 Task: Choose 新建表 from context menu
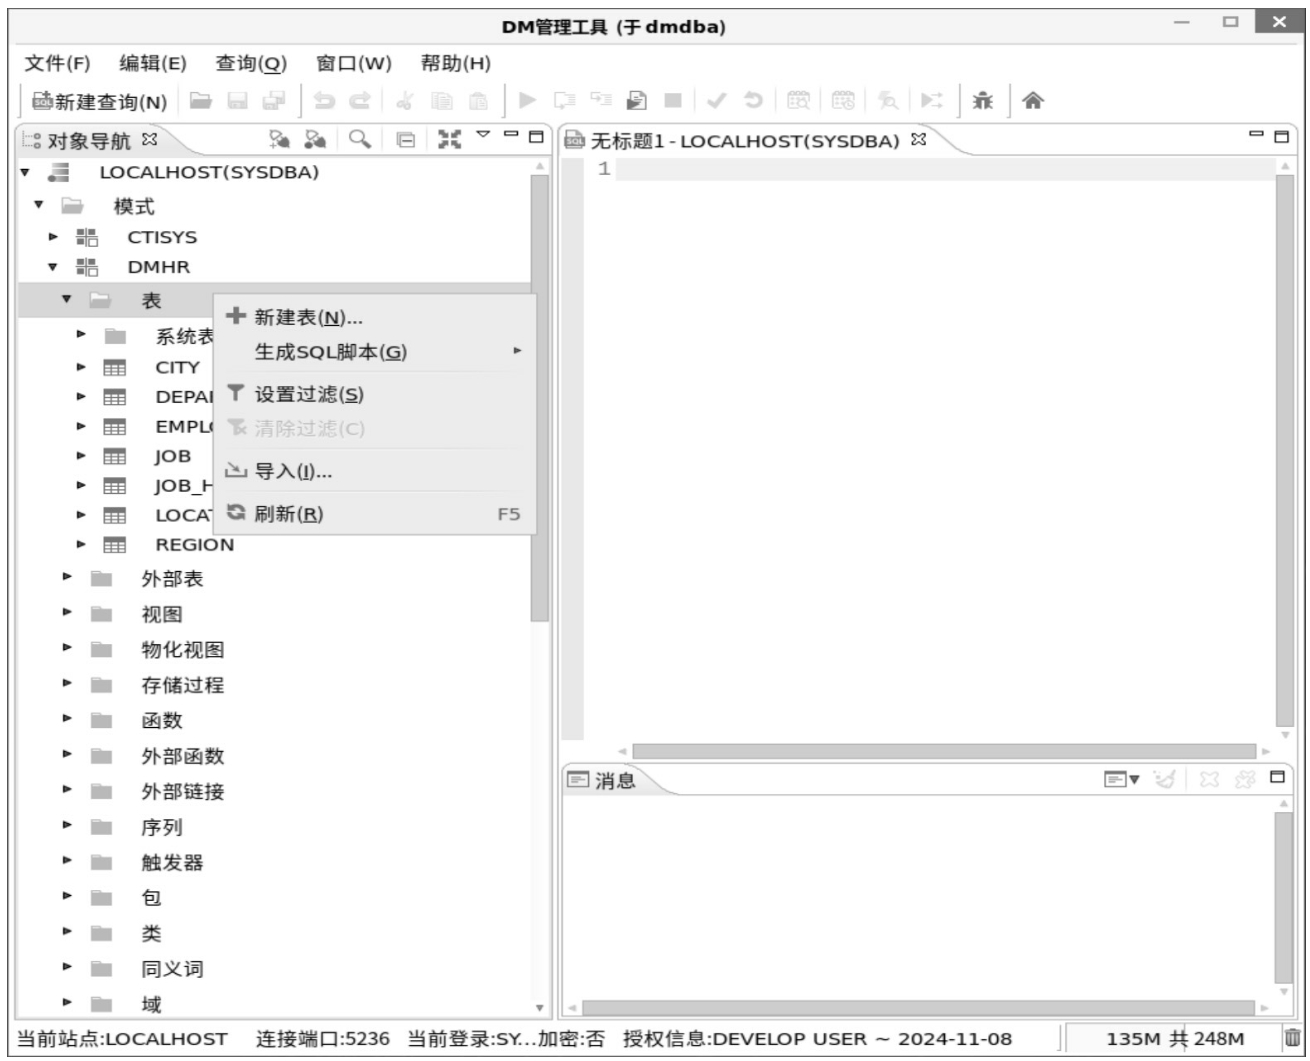(308, 318)
